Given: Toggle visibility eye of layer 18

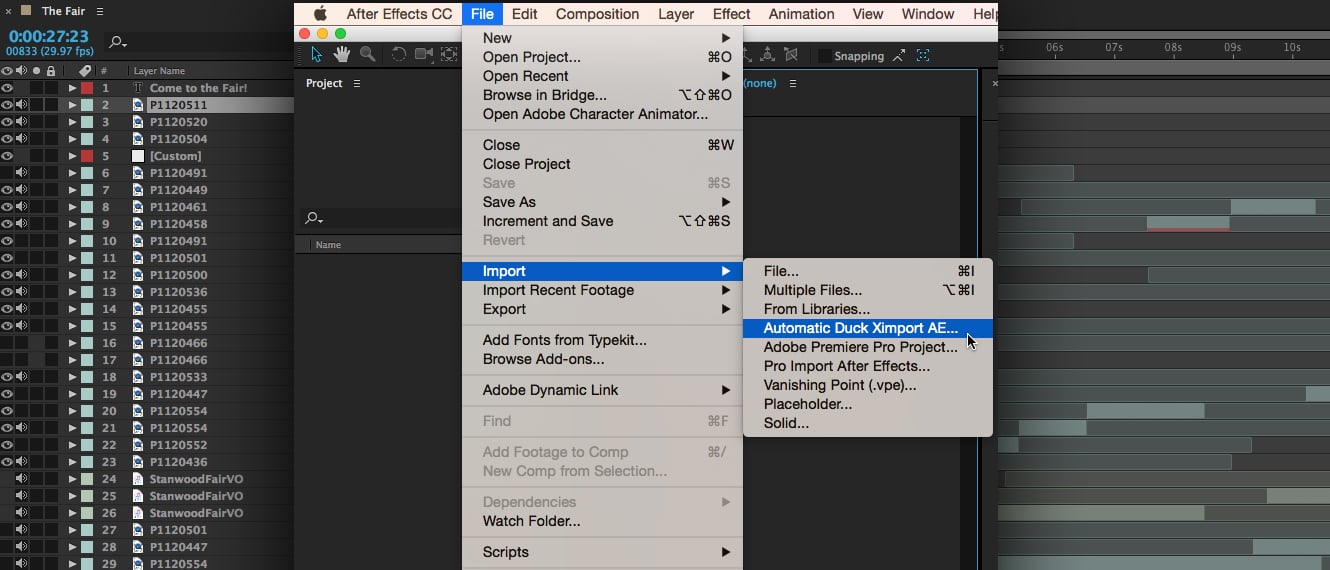Looking at the screenshot, I should [x=7, y=377].
